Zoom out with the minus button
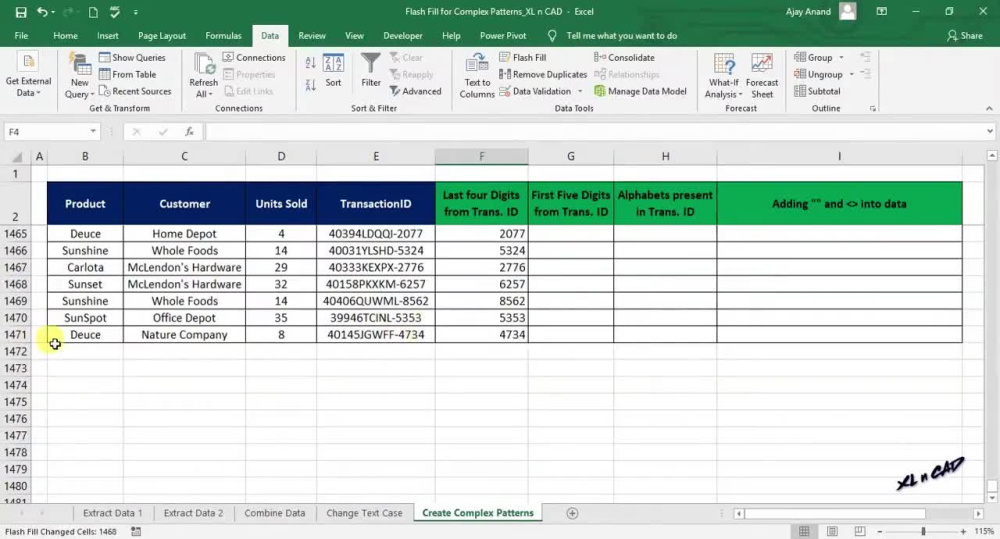Screen dimensions: 1000x539 point(880,531)
